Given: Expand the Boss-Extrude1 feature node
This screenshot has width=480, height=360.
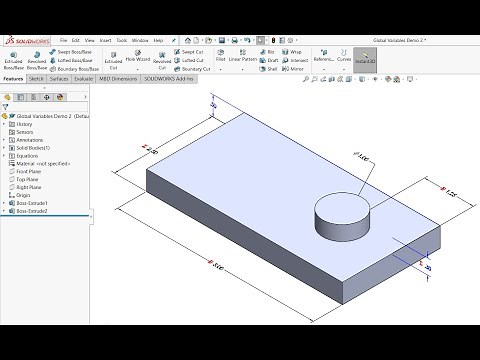Looking at the screenshot, I should (4, 203).
